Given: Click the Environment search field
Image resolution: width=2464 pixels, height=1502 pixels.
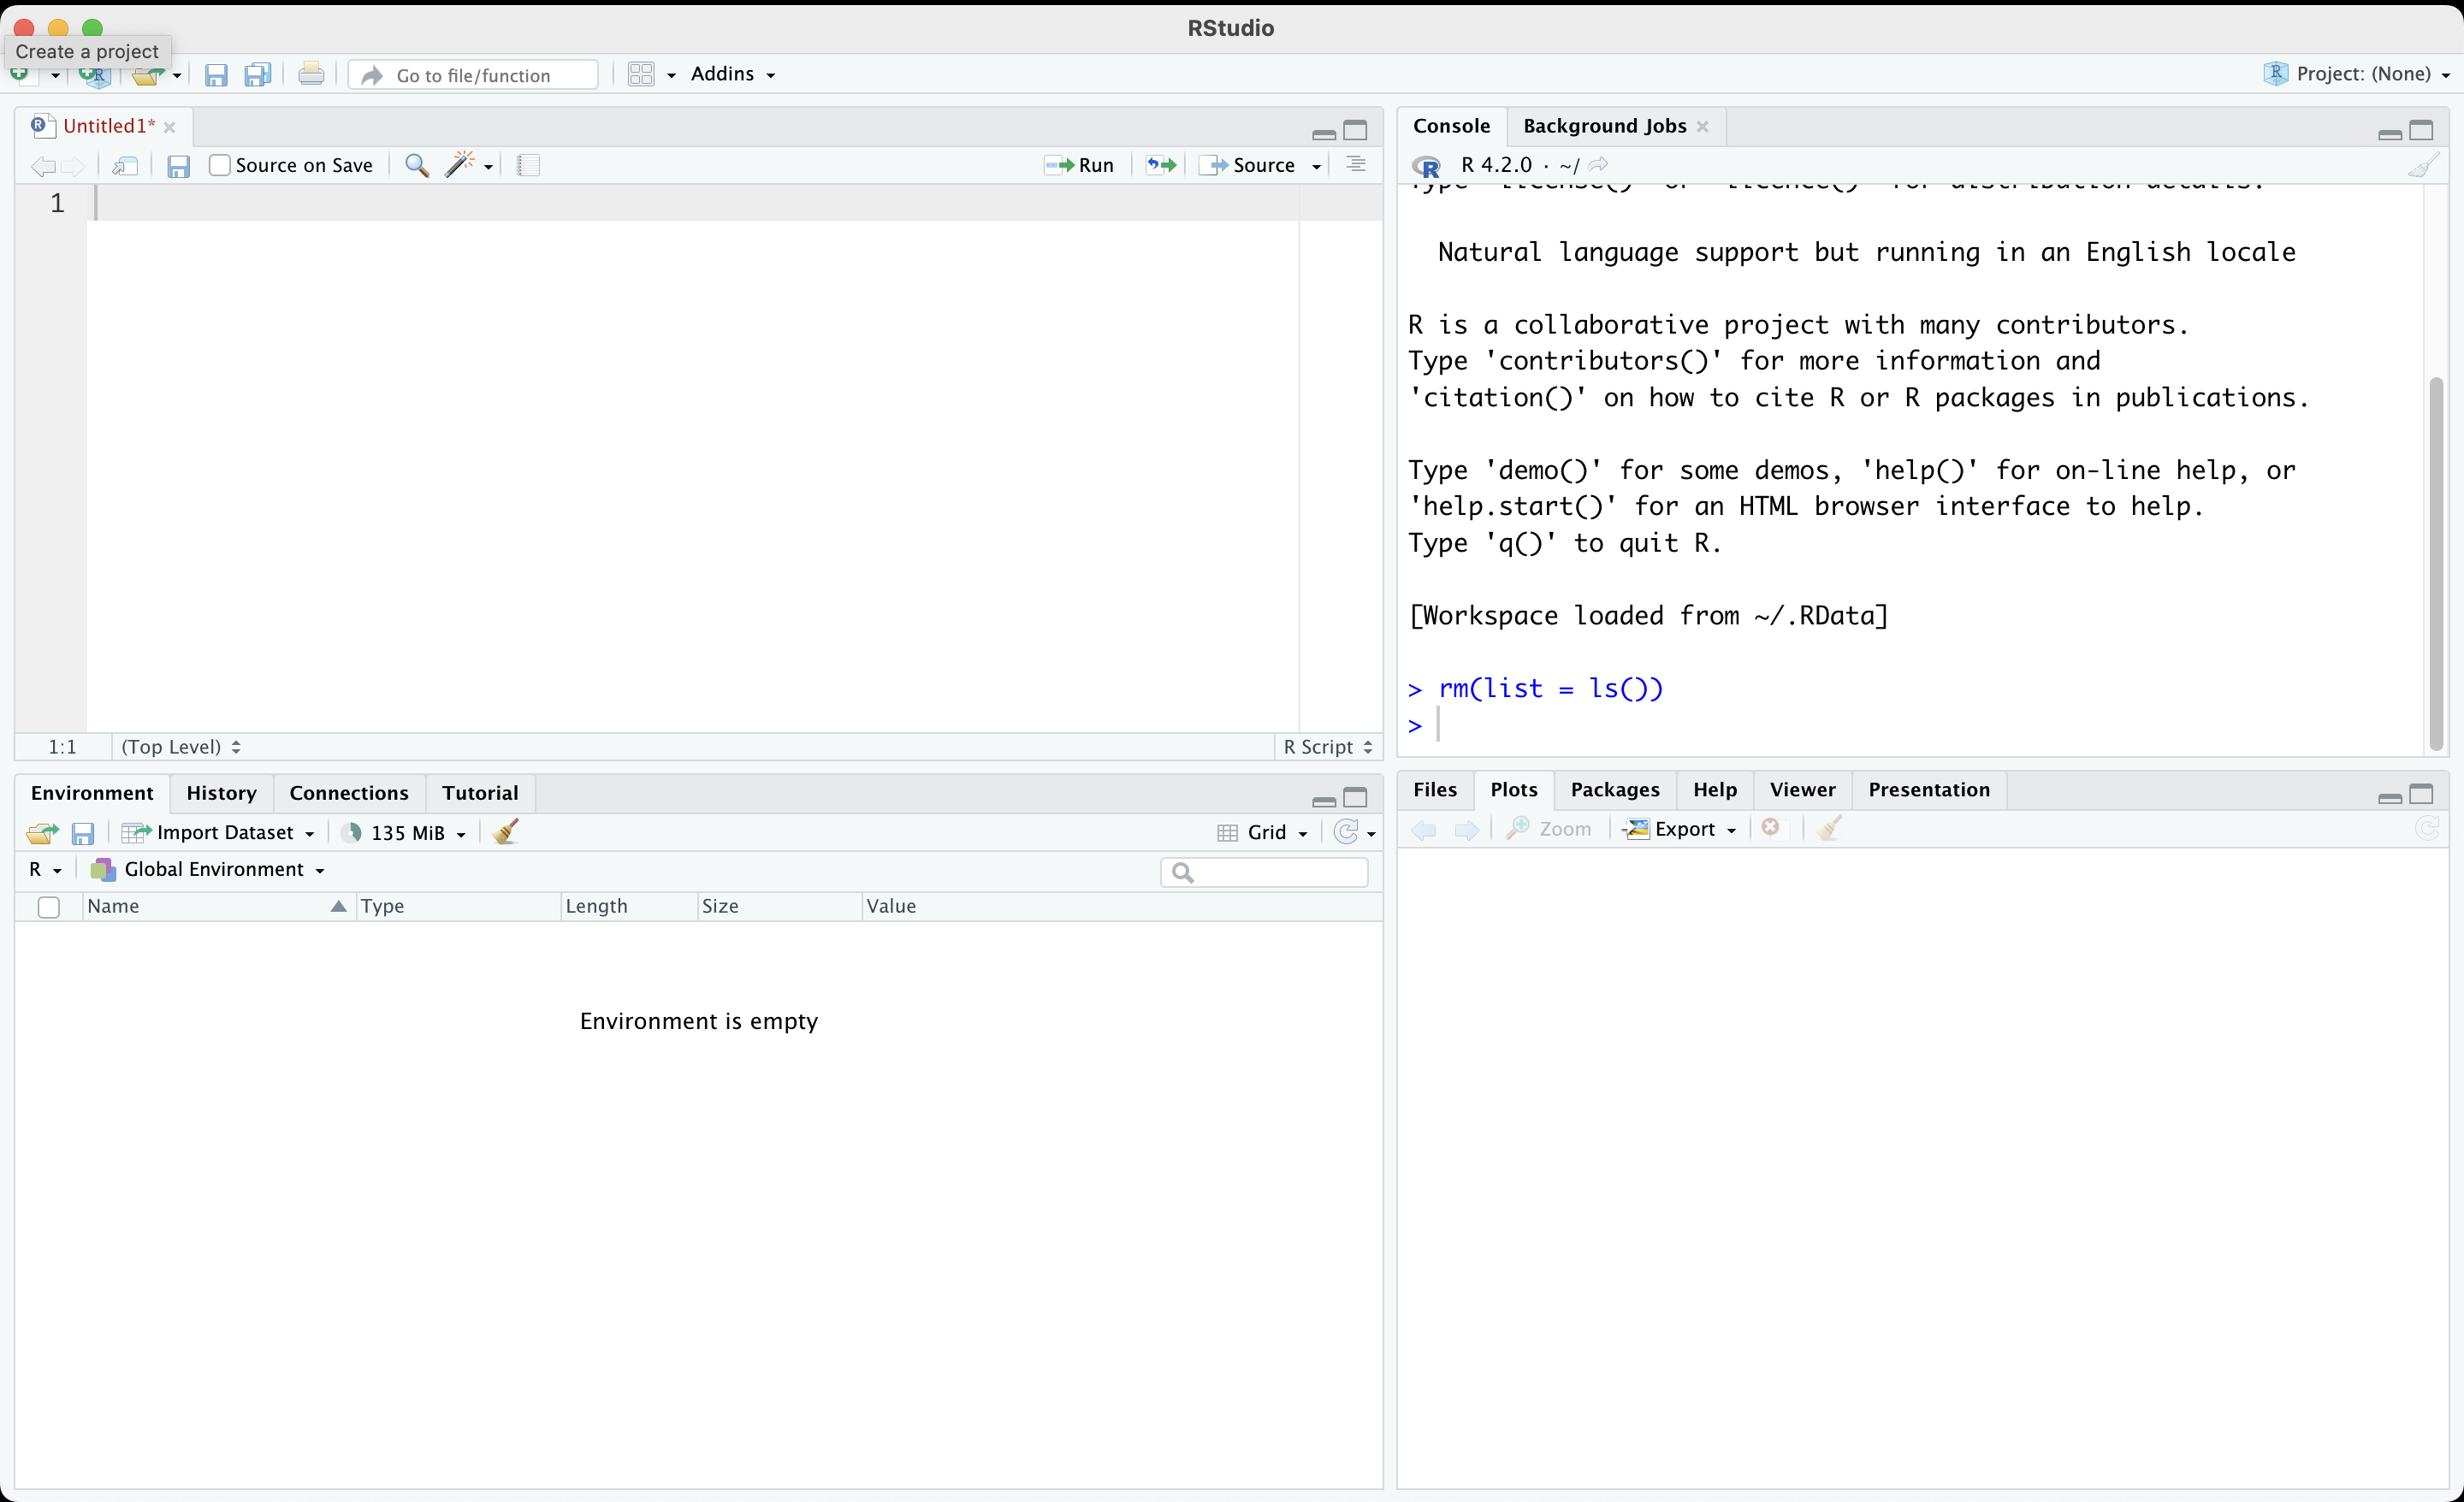Looking at the screenshot, I should (x=1264, y=873).
